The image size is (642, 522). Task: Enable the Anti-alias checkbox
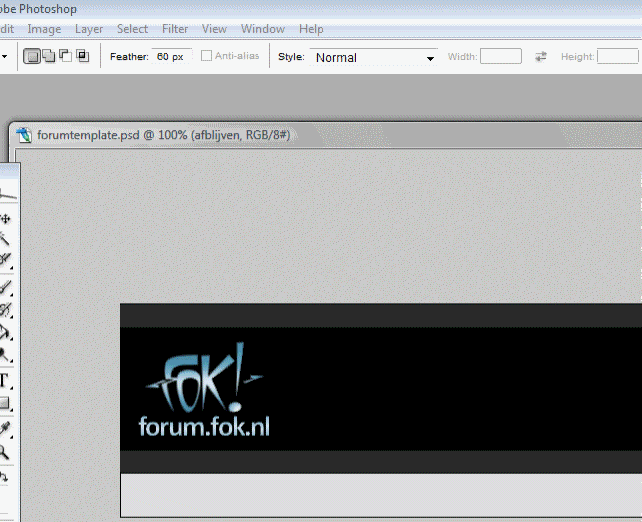point(207,56)
